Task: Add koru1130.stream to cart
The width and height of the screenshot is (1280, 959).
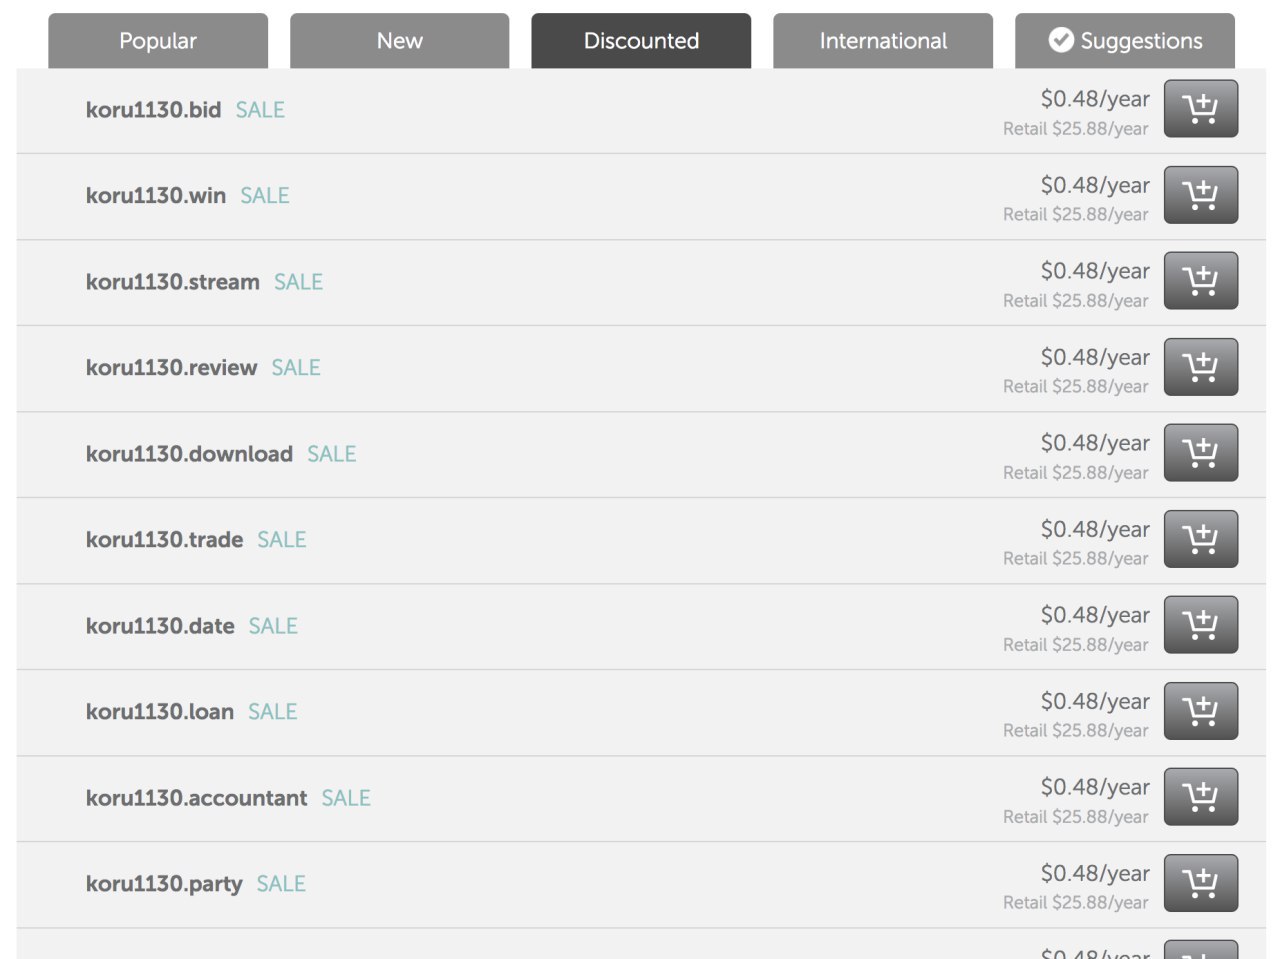Action: pos(1201,281)
